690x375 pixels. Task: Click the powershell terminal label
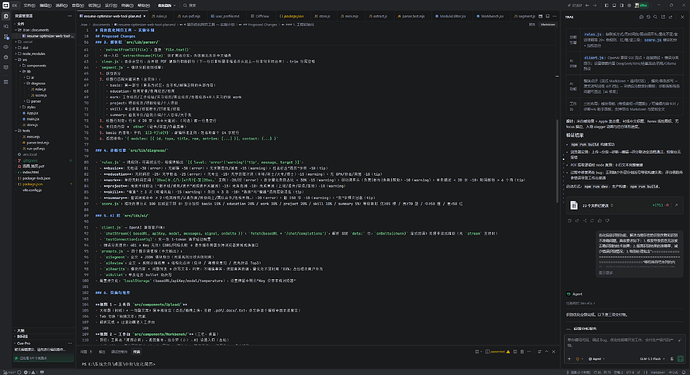click(498, 352)
